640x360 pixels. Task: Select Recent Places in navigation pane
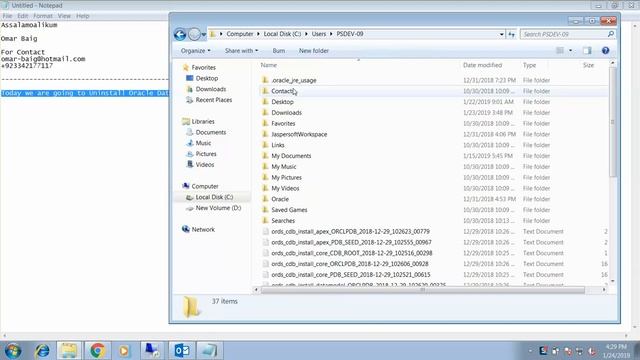pyautogui.click(x=213, y=100)
